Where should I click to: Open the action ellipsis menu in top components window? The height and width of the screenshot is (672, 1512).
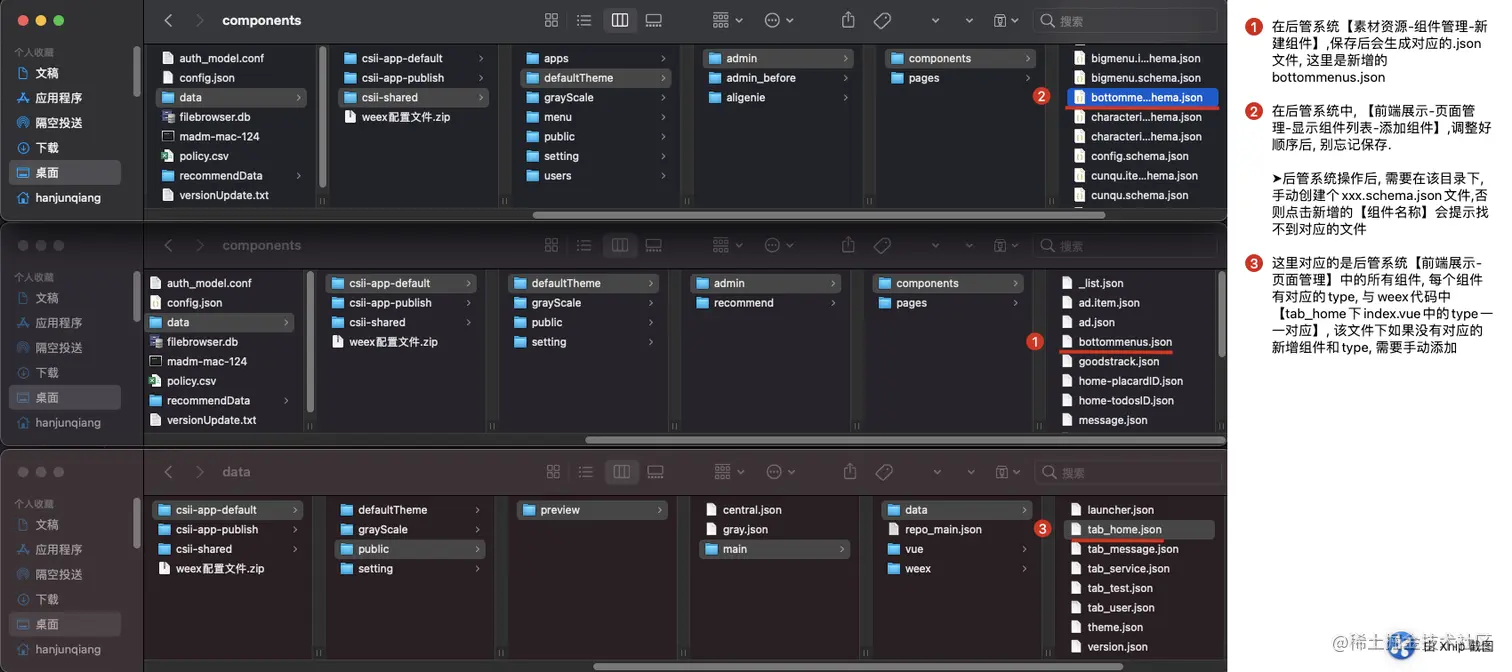(779, 20)
